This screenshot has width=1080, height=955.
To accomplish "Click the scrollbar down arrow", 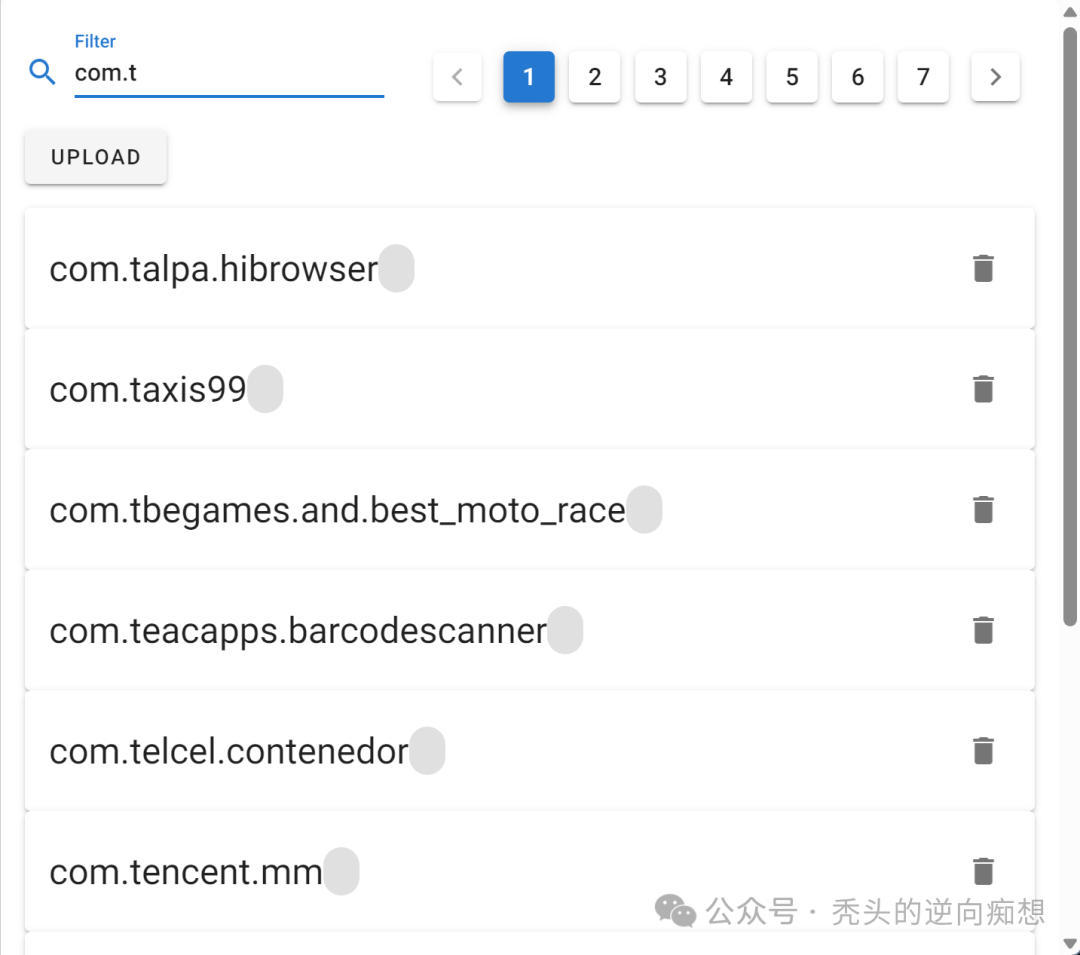I will pos(1070,943).
